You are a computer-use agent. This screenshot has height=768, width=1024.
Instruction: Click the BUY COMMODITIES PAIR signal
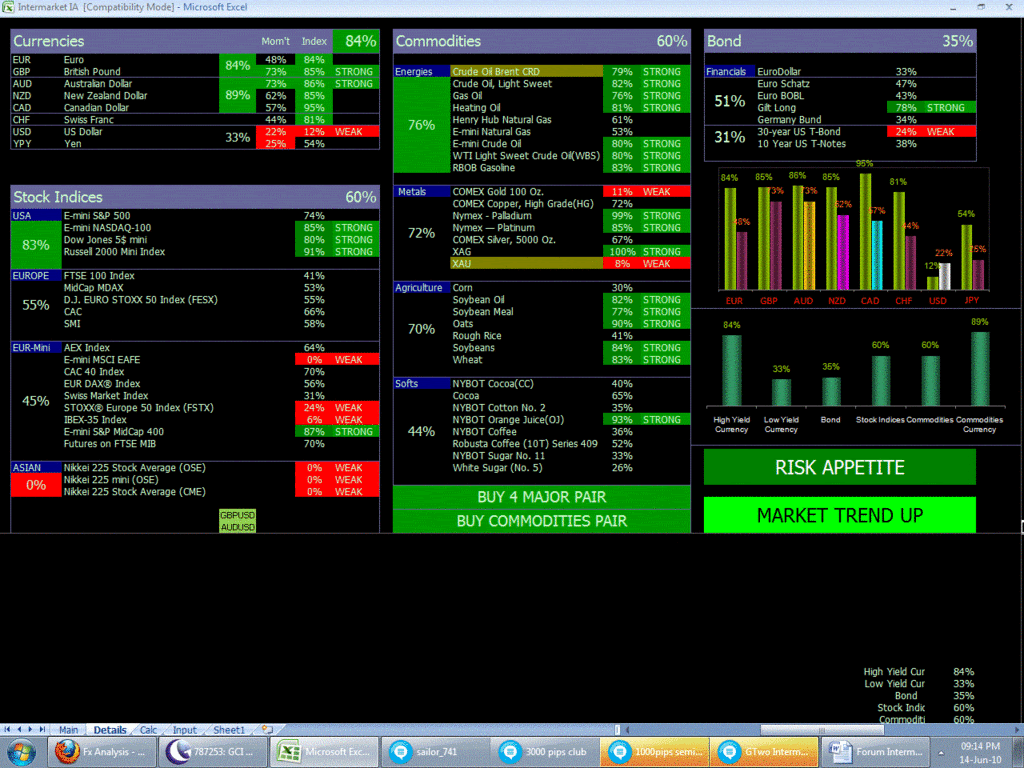coord(541,521)
